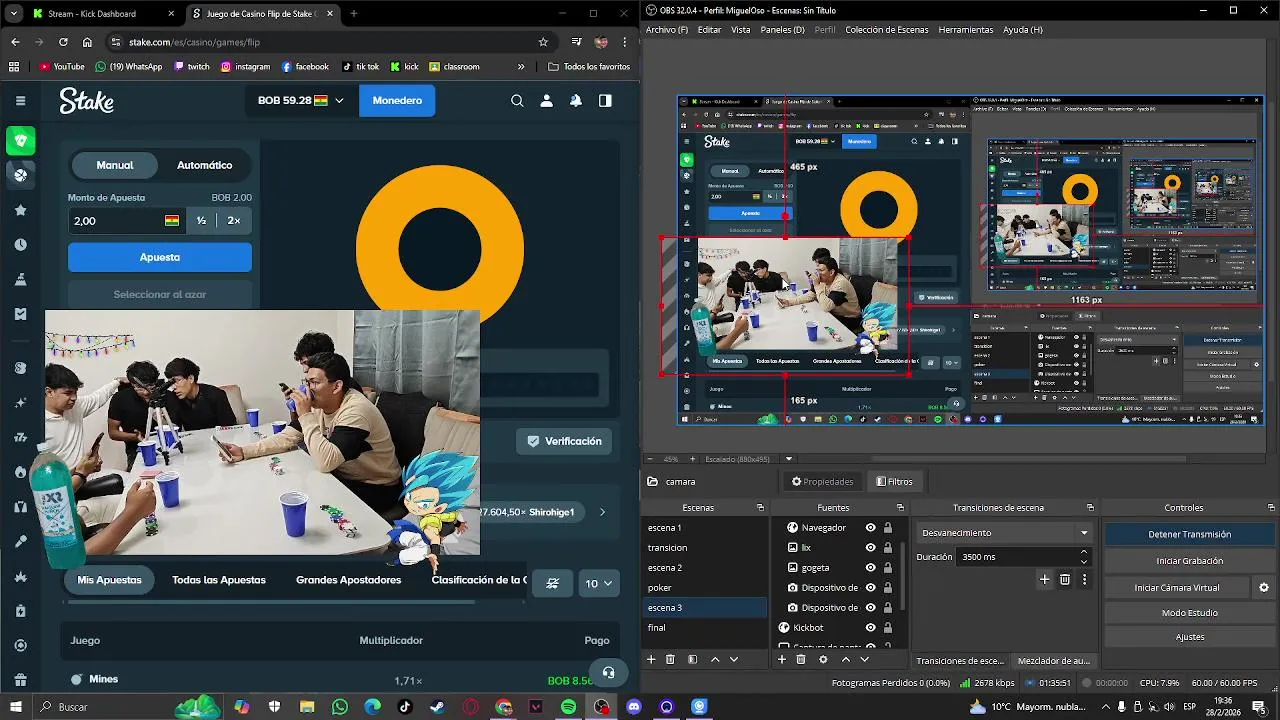1280x720 pixels.
Task: Remove the selected source in Fuentes
Action: click(801, 660)
